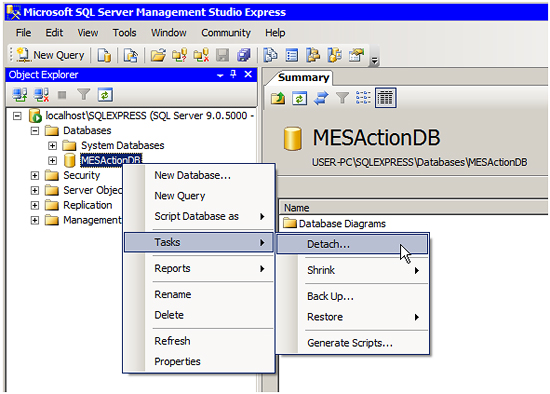
Task: Choose Delete from context menu
Action: (199, 315)
